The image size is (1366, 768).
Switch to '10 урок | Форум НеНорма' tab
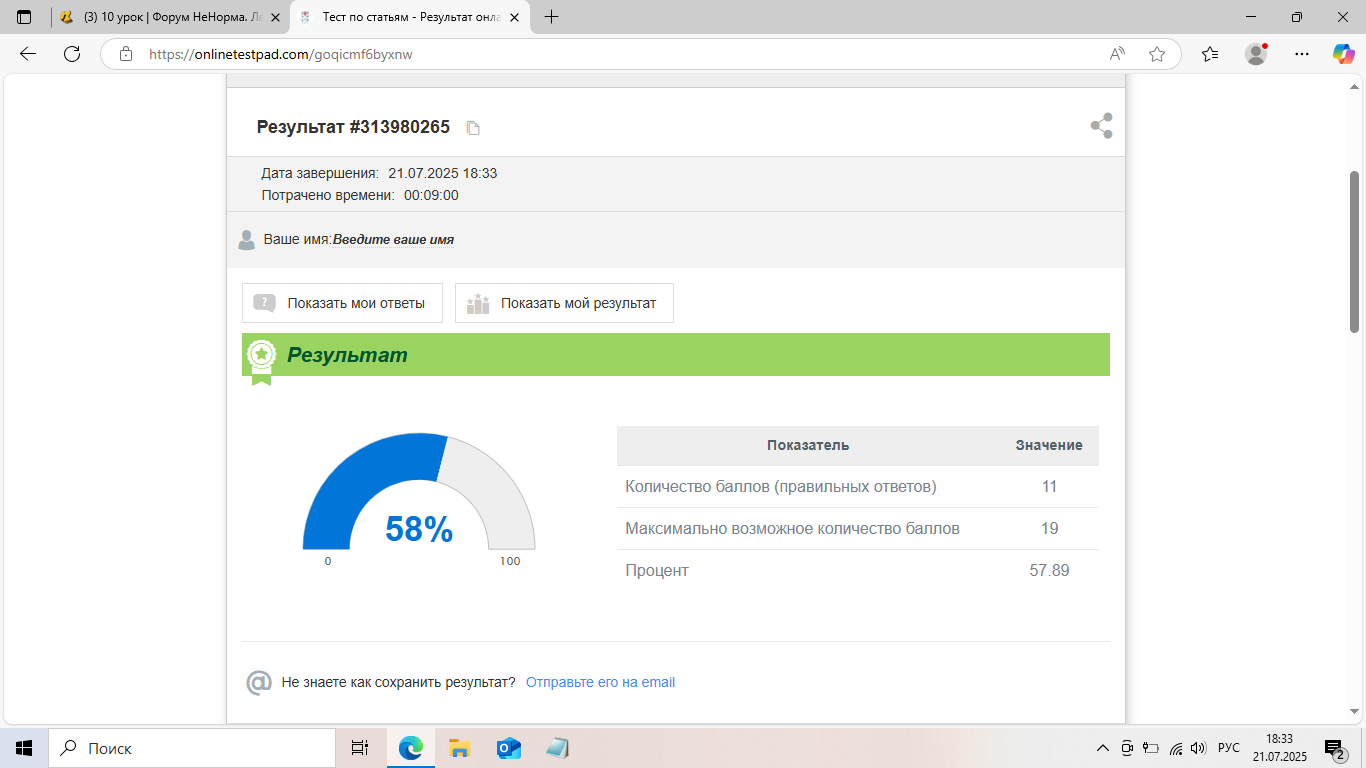click(170, 17)
